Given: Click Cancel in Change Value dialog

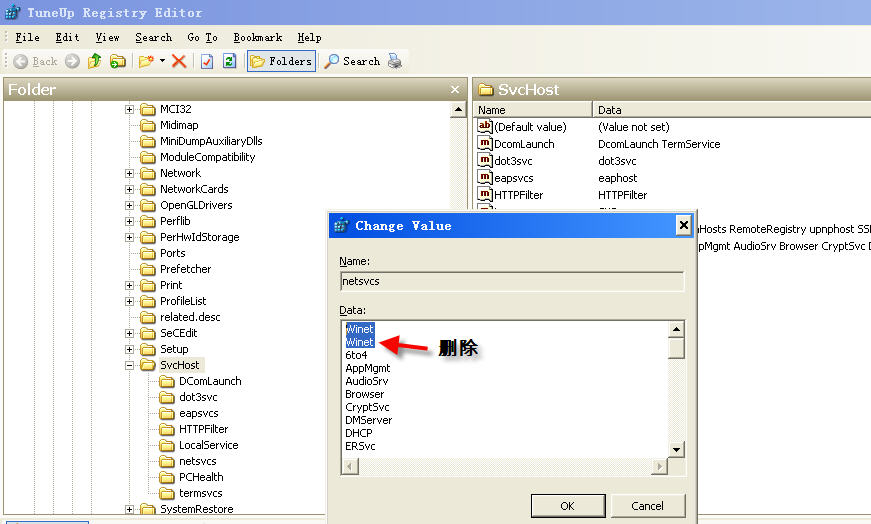Looking at the screenshot, I should pos(648,506).
